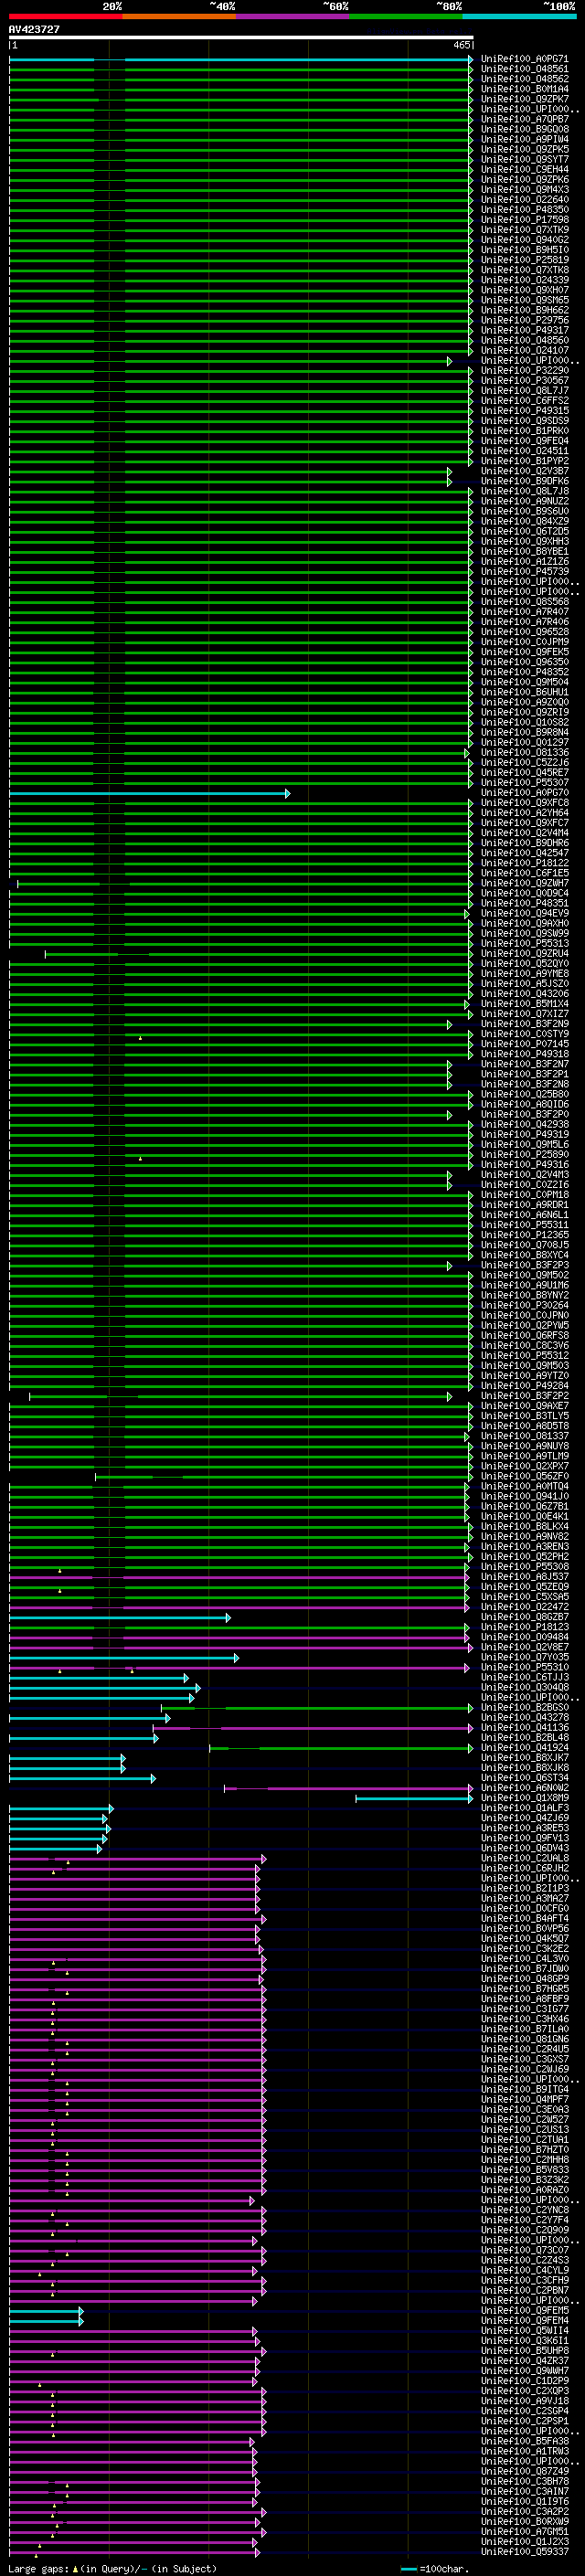Select hit label UniRef100_P25890
585x2576 pixels.
tap(524, 1155)
